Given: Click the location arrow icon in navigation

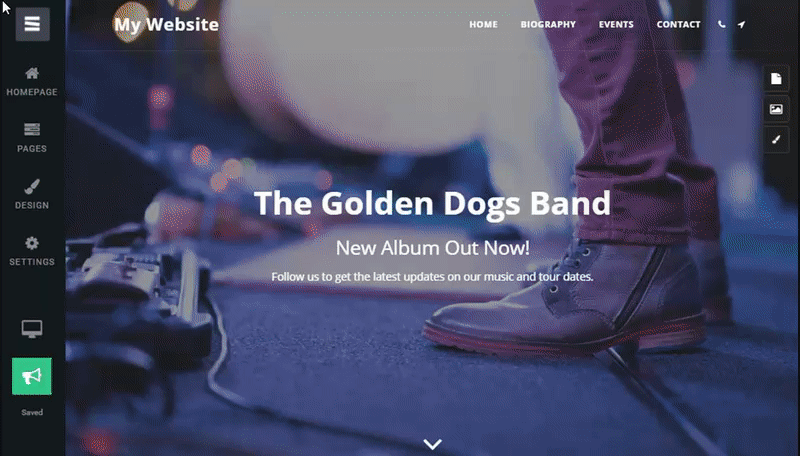Looking at the screenshot, I should (741, 24).
